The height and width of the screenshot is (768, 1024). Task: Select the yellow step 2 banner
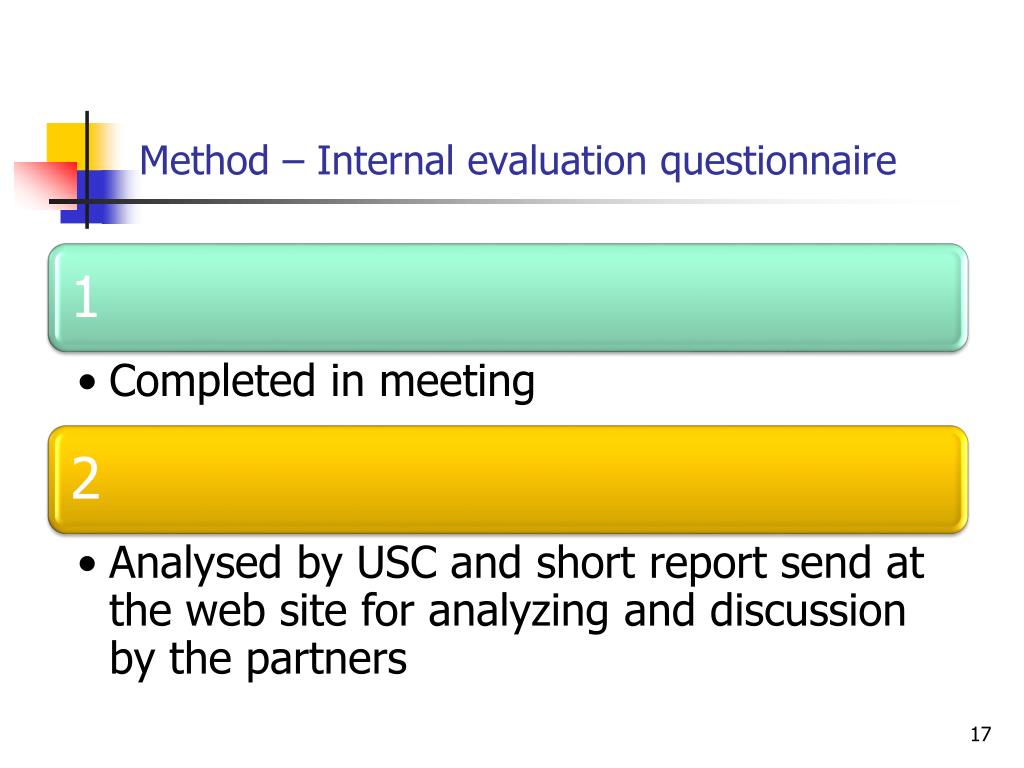click(507, 479)
